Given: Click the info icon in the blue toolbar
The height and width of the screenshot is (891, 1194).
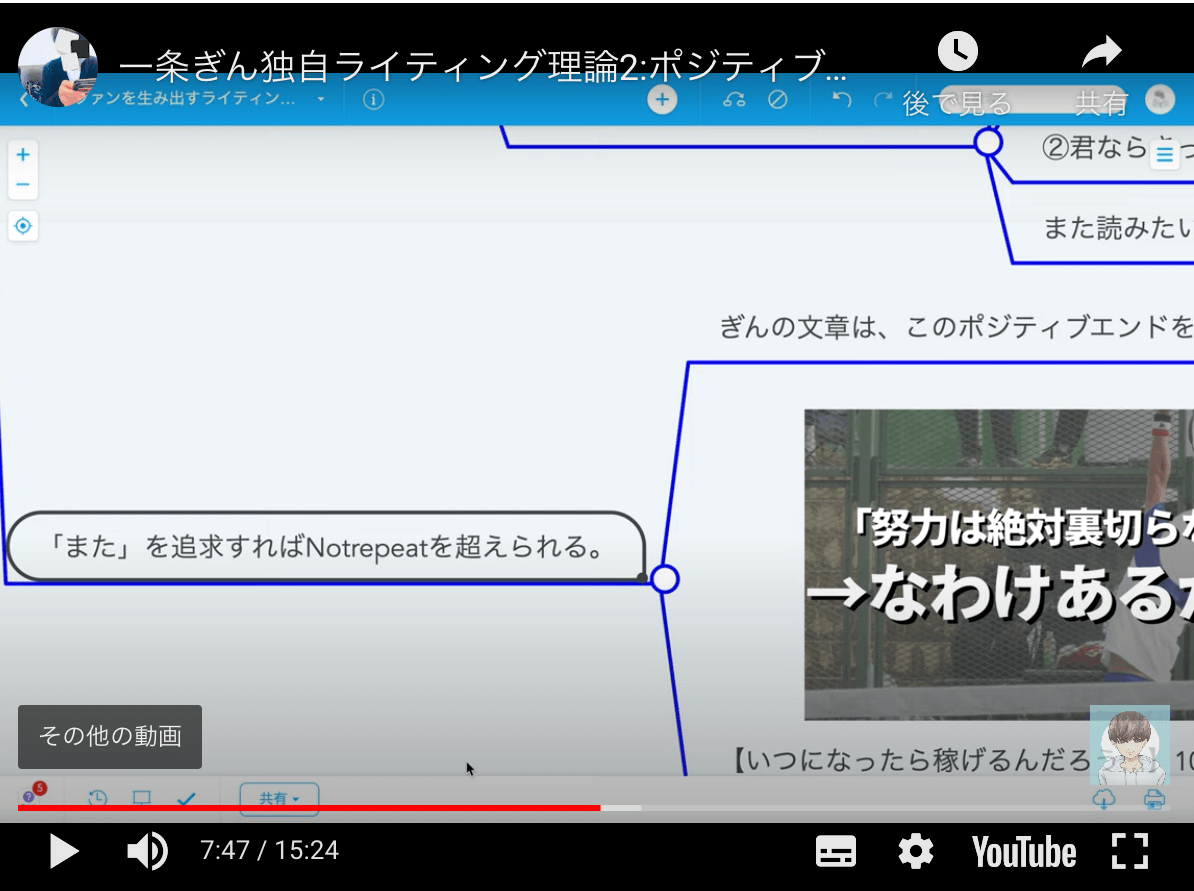Looking at the screenshot, I should (373, 100).
